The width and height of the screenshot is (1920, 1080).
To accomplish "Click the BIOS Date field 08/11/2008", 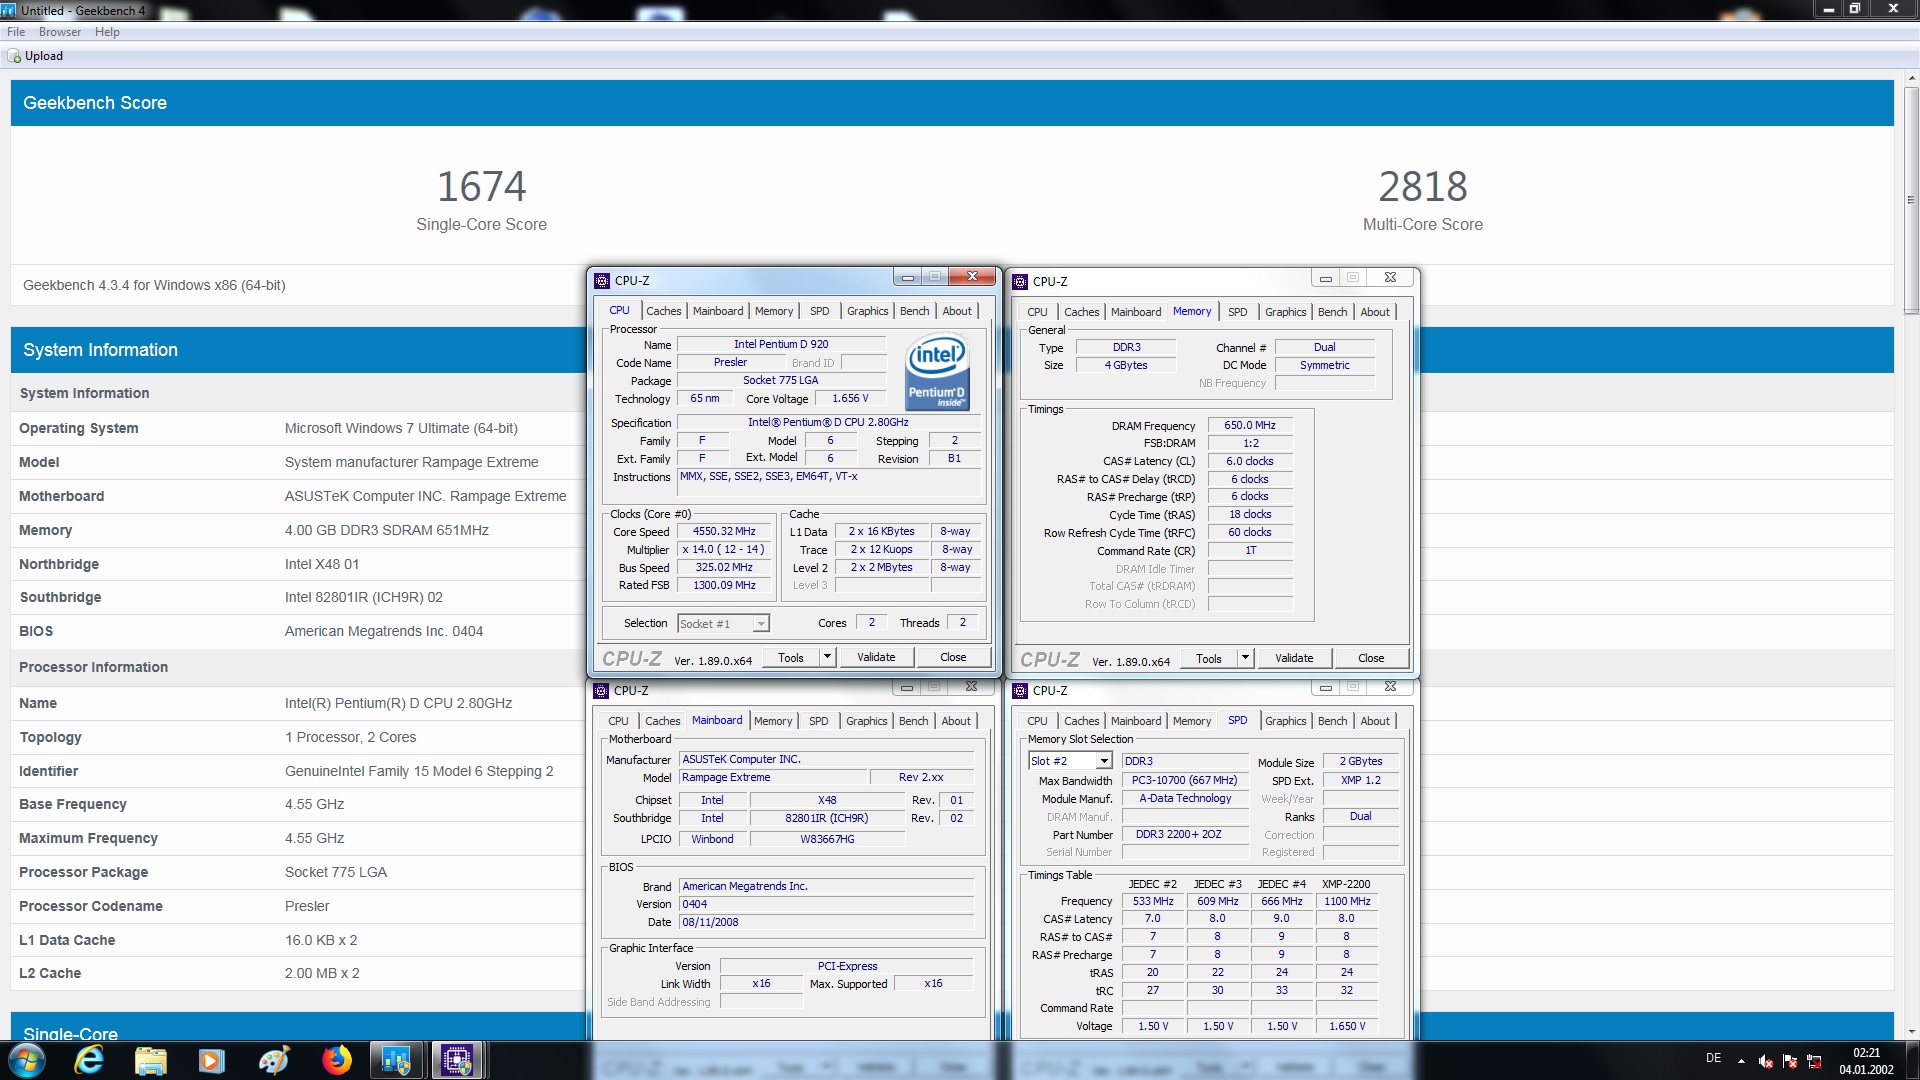I will tap(826, 922).
